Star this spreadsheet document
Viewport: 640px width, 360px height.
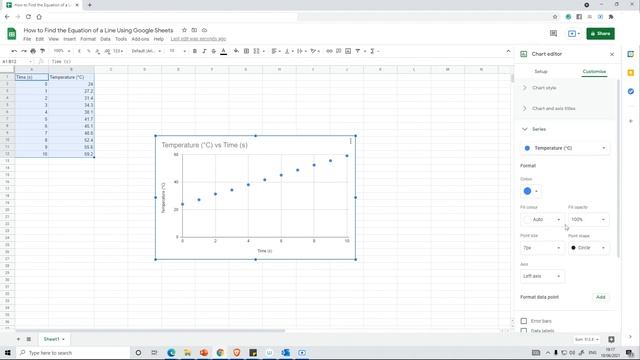point(184,30)
